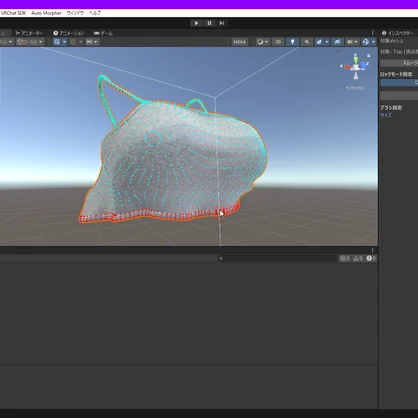Open the VRChat SDK menu
Image resolution: width=418 pixels, height=418 pixels.
[x=13, y=13]
